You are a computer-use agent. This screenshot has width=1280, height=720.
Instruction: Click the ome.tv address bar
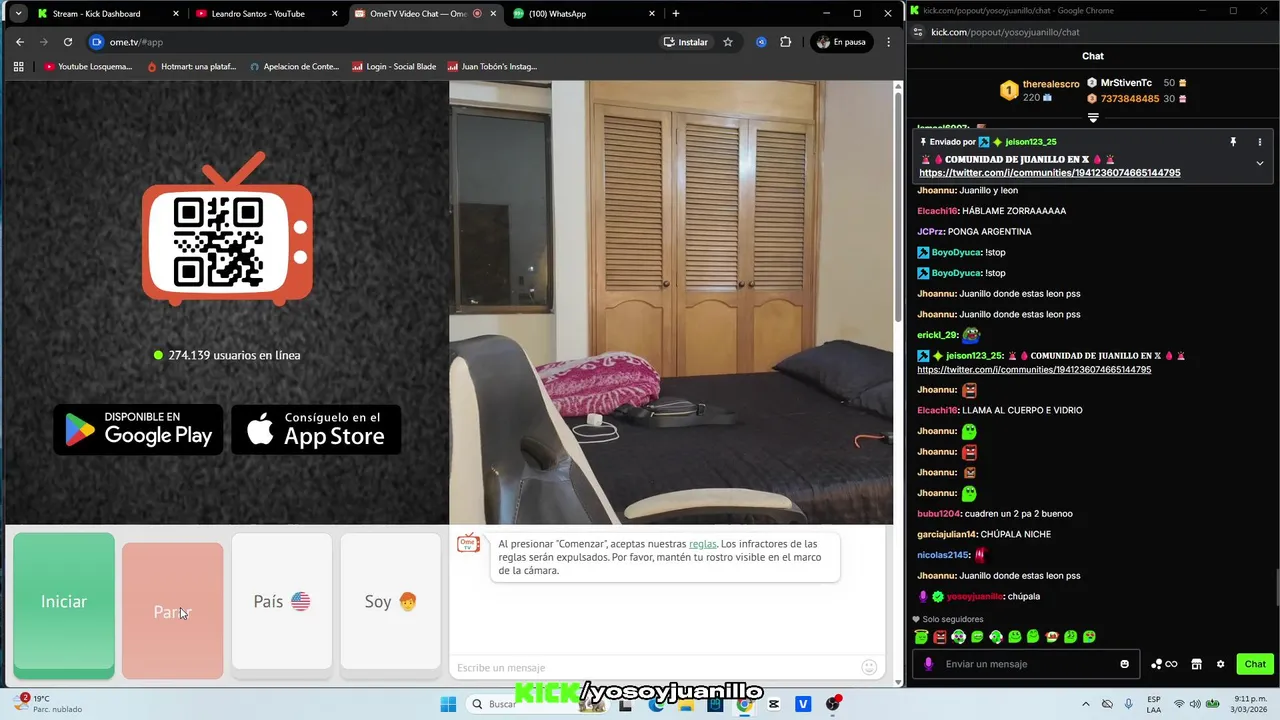click(370, 42)
